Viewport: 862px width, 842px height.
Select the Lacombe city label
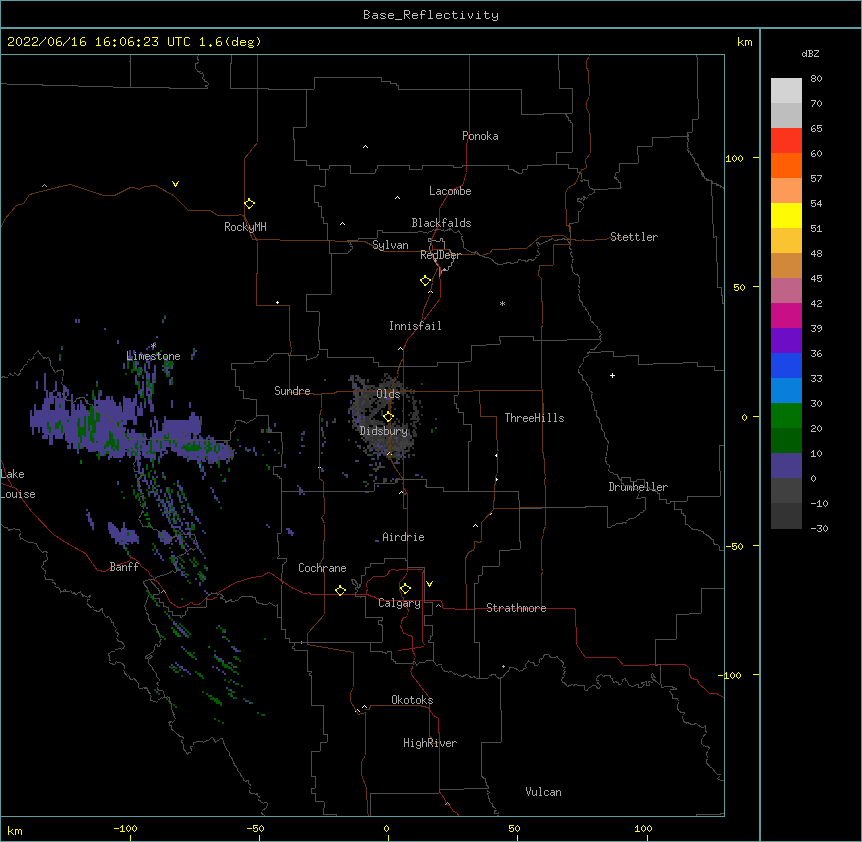click(450, 191)
